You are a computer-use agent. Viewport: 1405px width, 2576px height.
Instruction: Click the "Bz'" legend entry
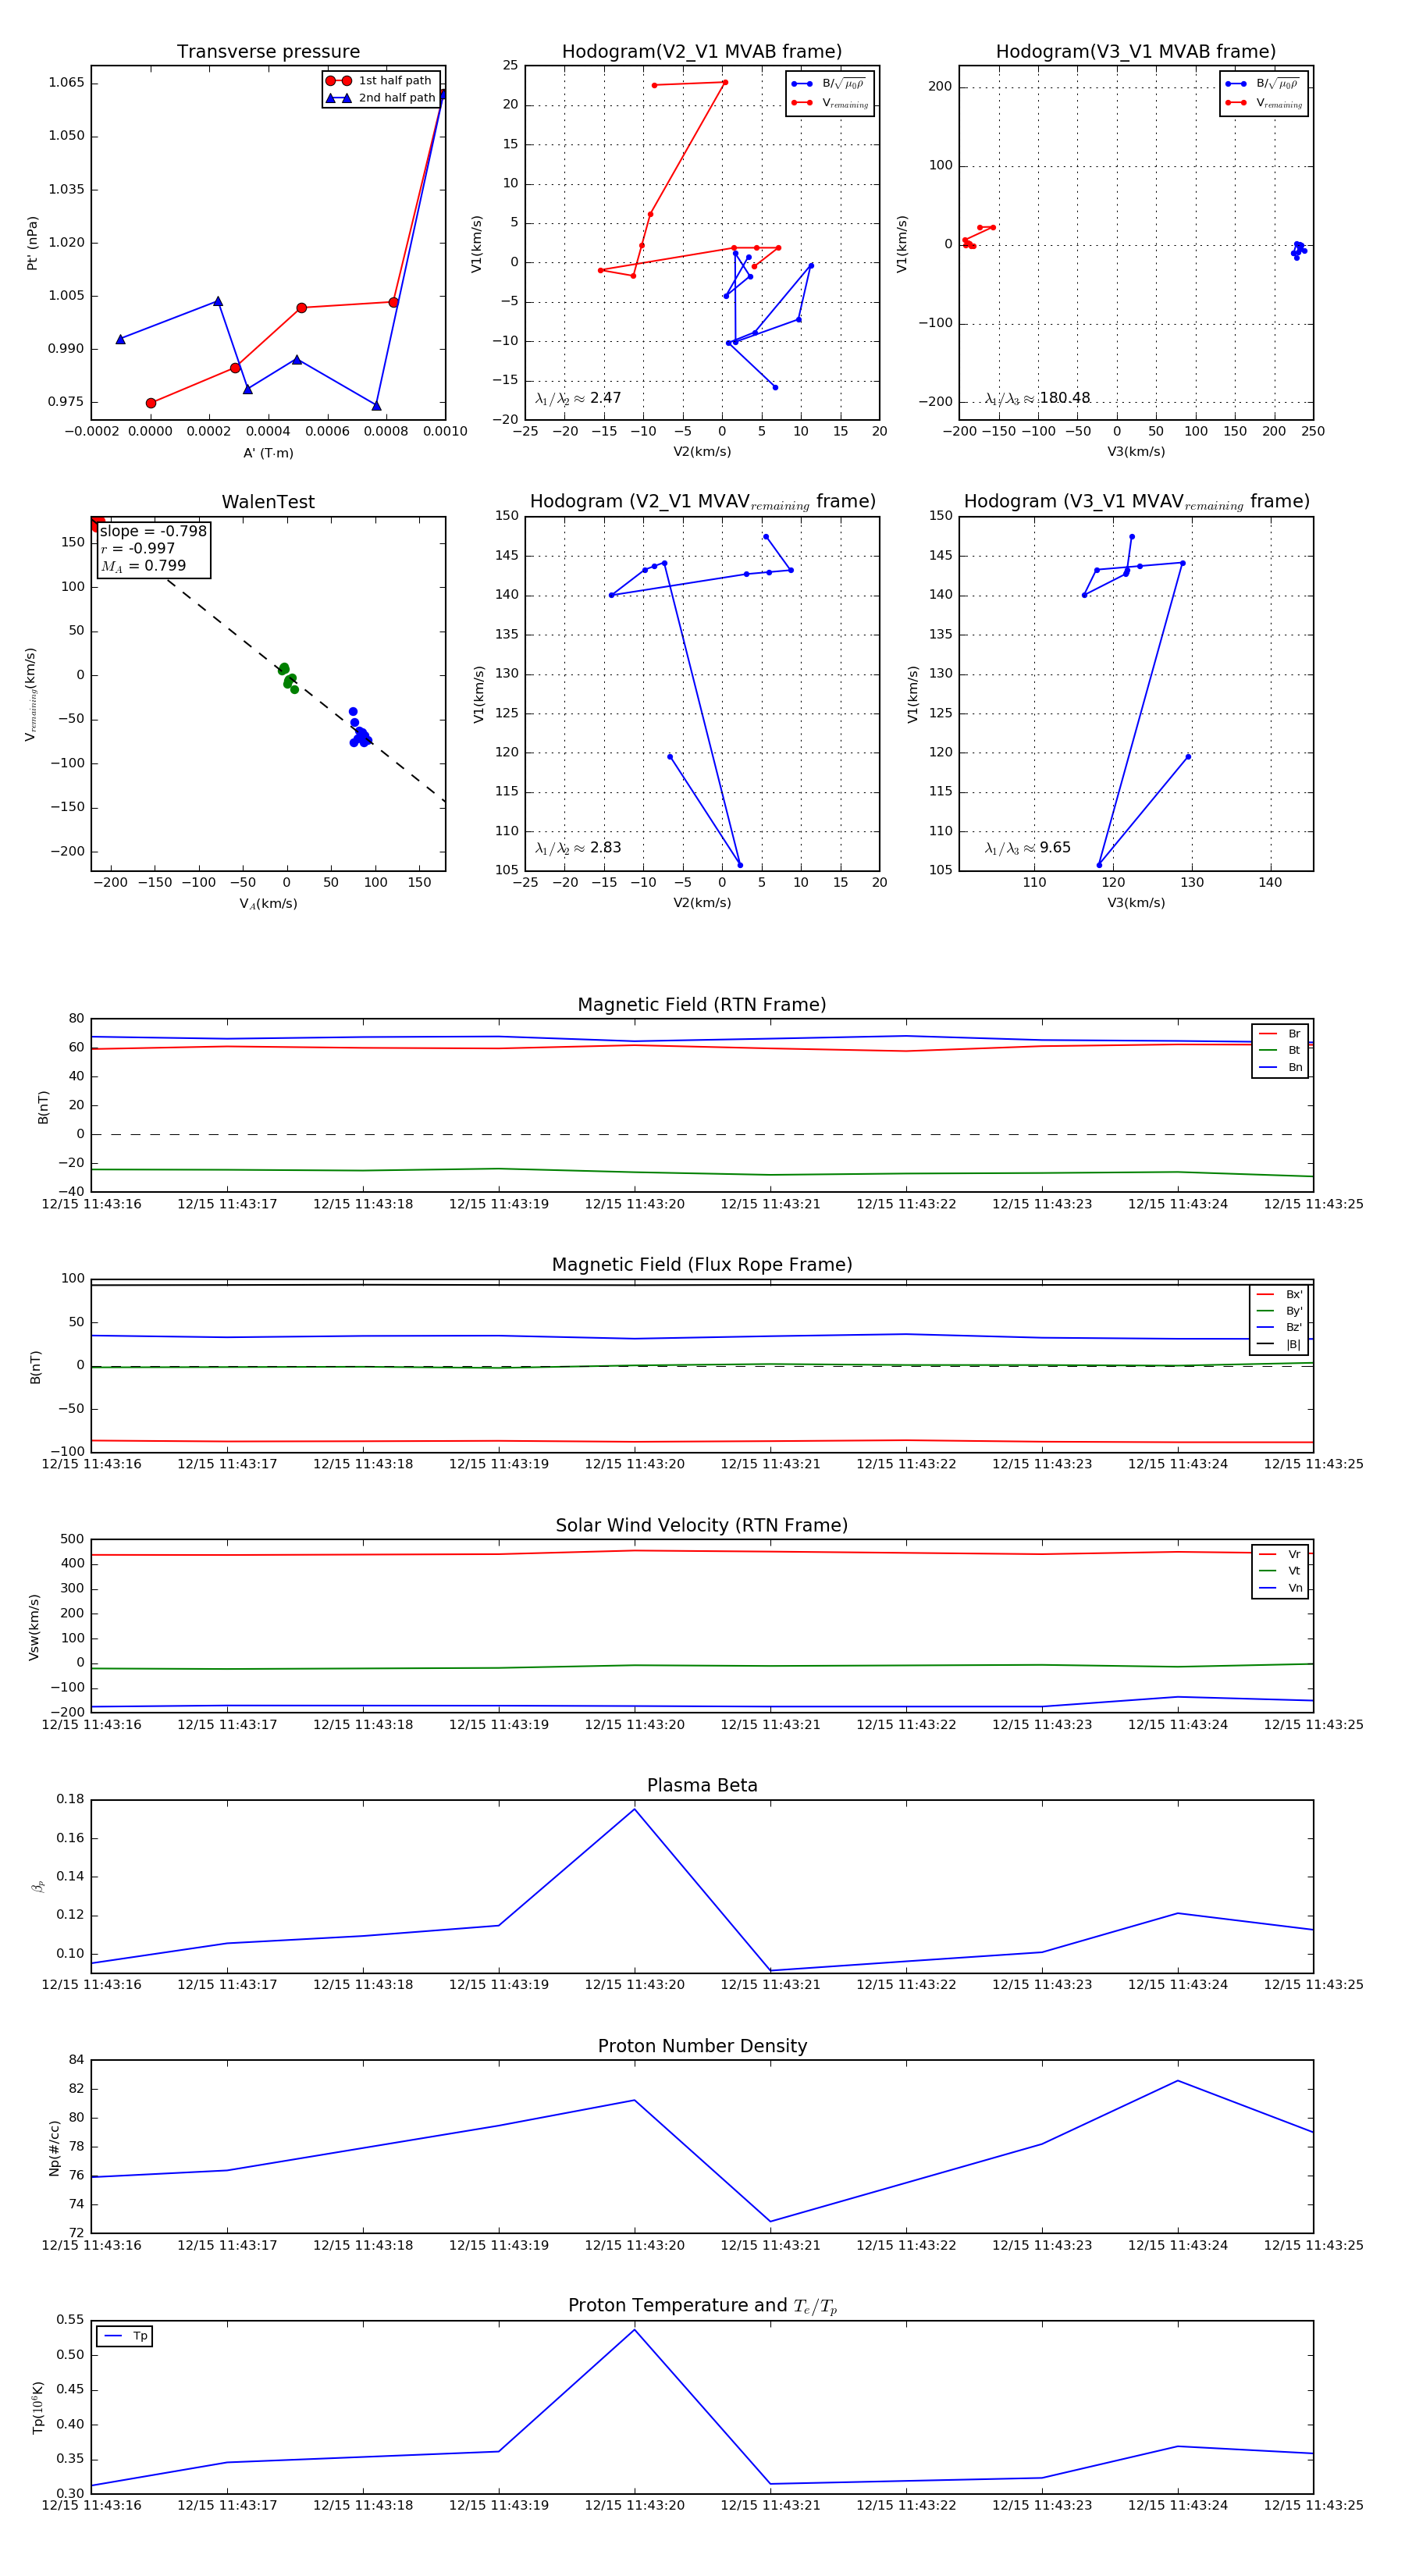pos(1280,1327)
